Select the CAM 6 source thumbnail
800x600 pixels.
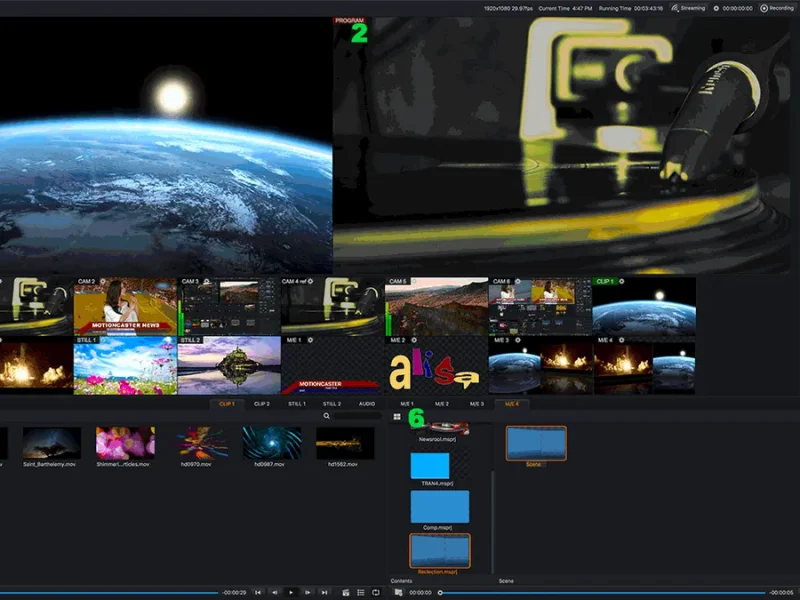click(x=540, y=306)
